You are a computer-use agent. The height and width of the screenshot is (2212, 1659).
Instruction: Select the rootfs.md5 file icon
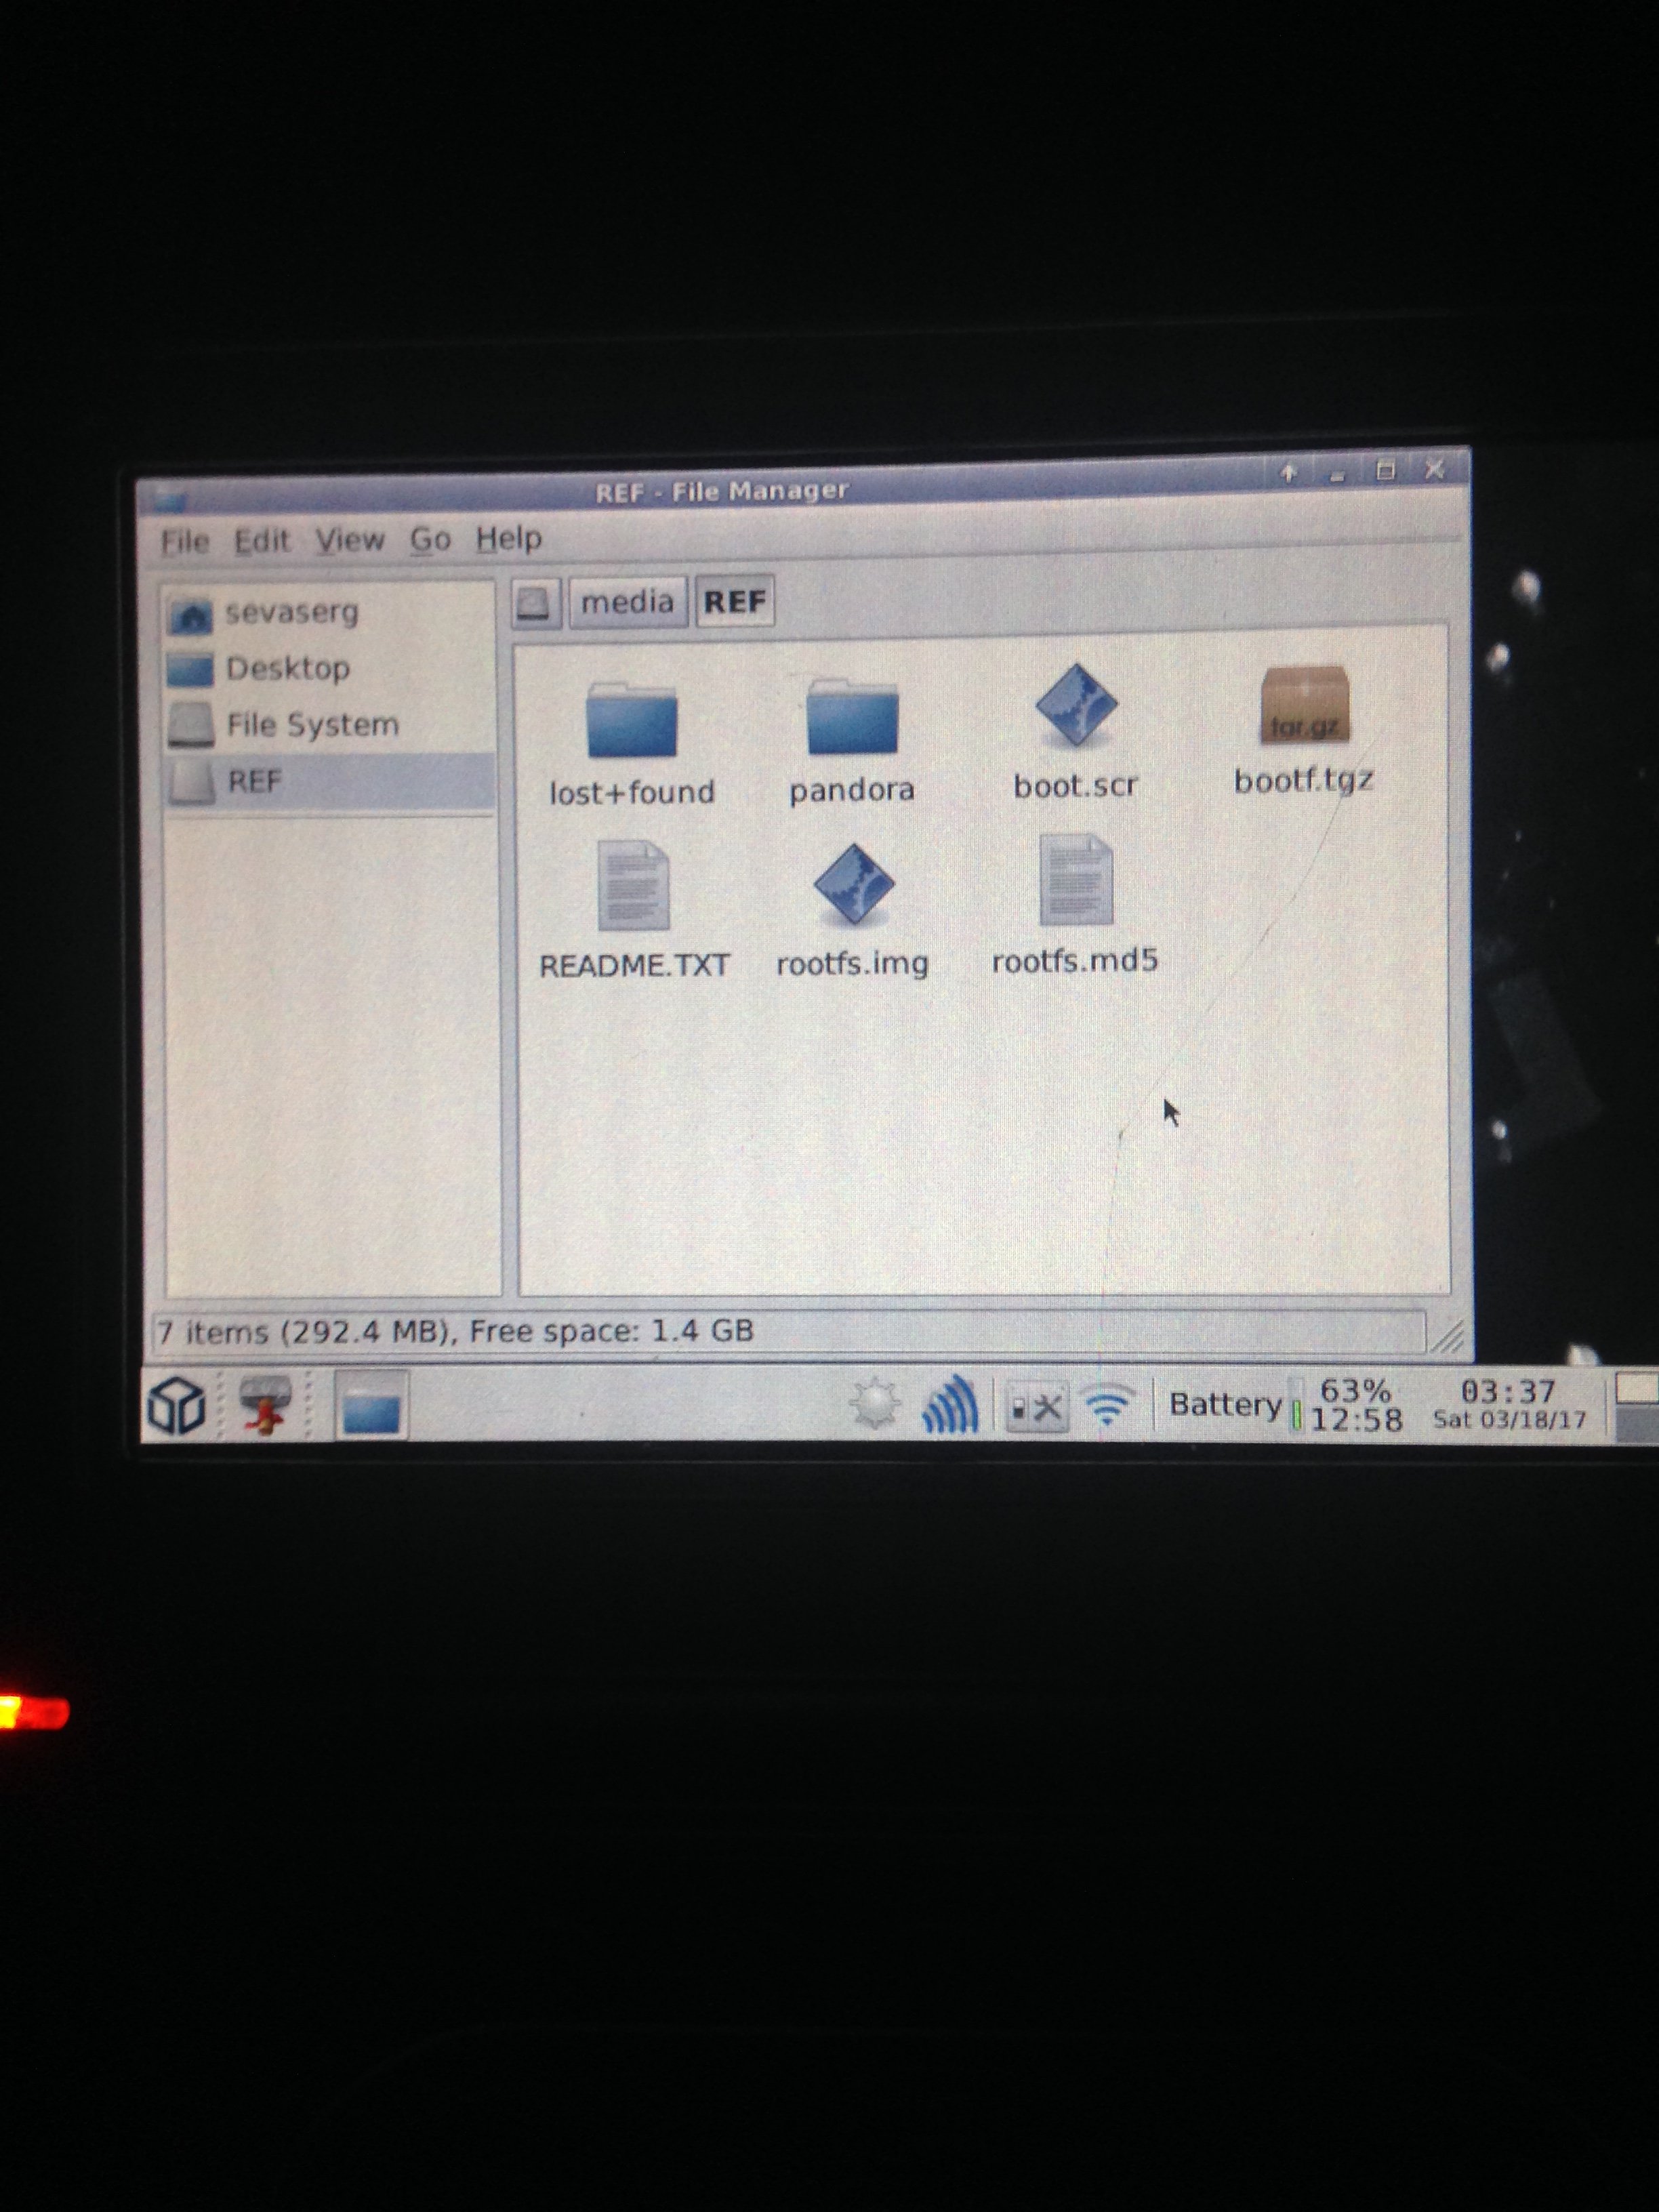point(1075,881)
